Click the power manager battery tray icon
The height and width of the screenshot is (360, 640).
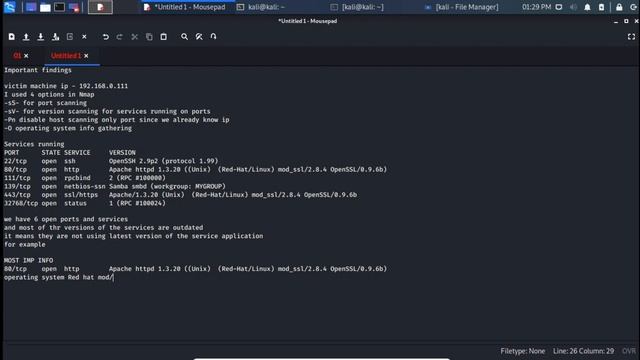point(601,7)
